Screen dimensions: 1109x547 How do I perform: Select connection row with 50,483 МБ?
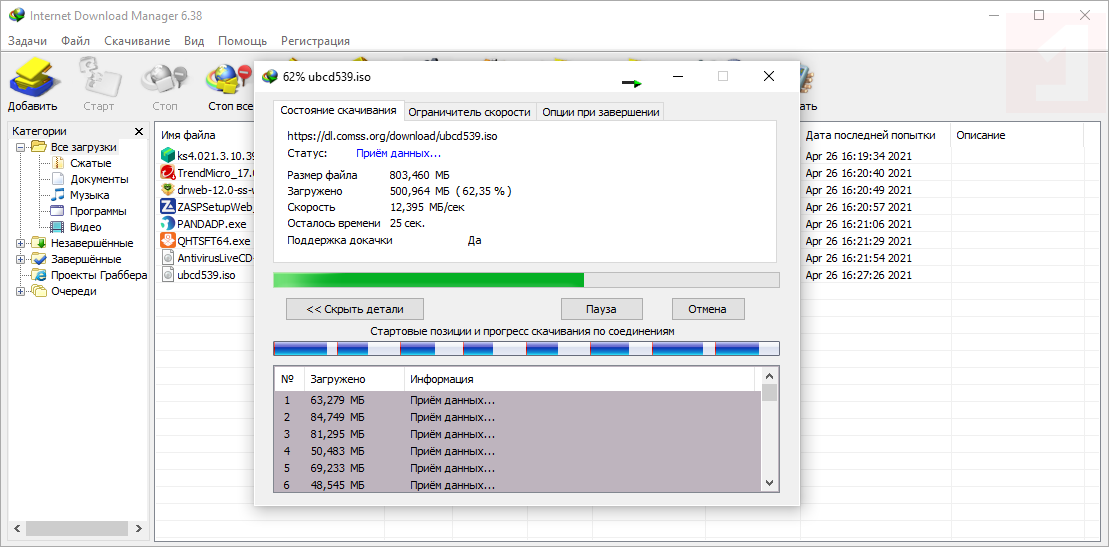pos(518,451)
